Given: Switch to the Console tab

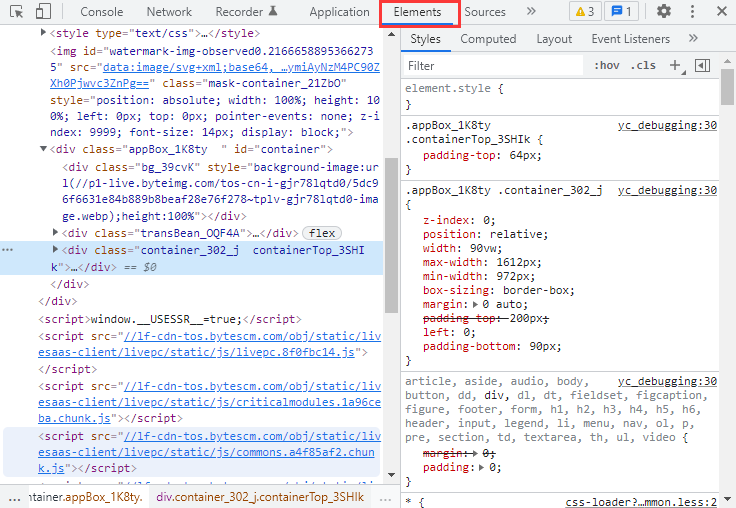Looking at the screenshot, I should pos(101,12).
